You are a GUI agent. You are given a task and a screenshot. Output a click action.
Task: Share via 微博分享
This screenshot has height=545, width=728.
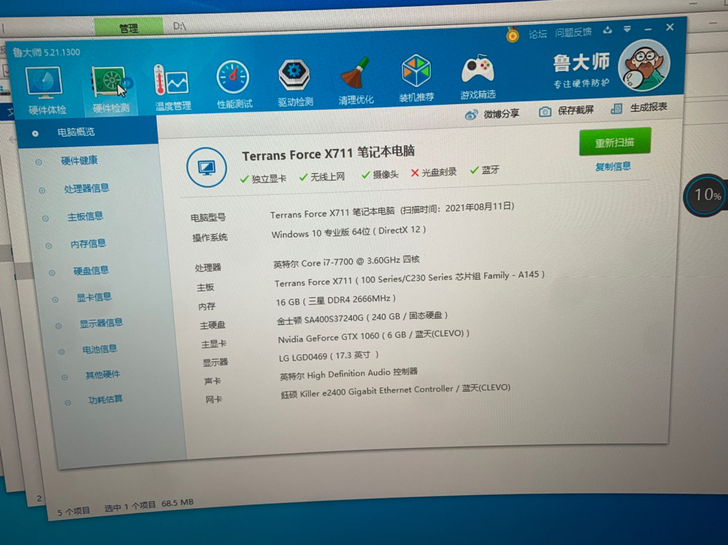[492, 114]
